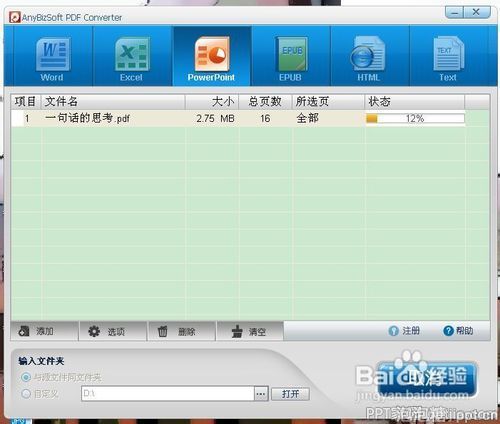This screenshot has width=500, height=424.
Task: Select the Word conversion format icon
Action: point(52,57)
